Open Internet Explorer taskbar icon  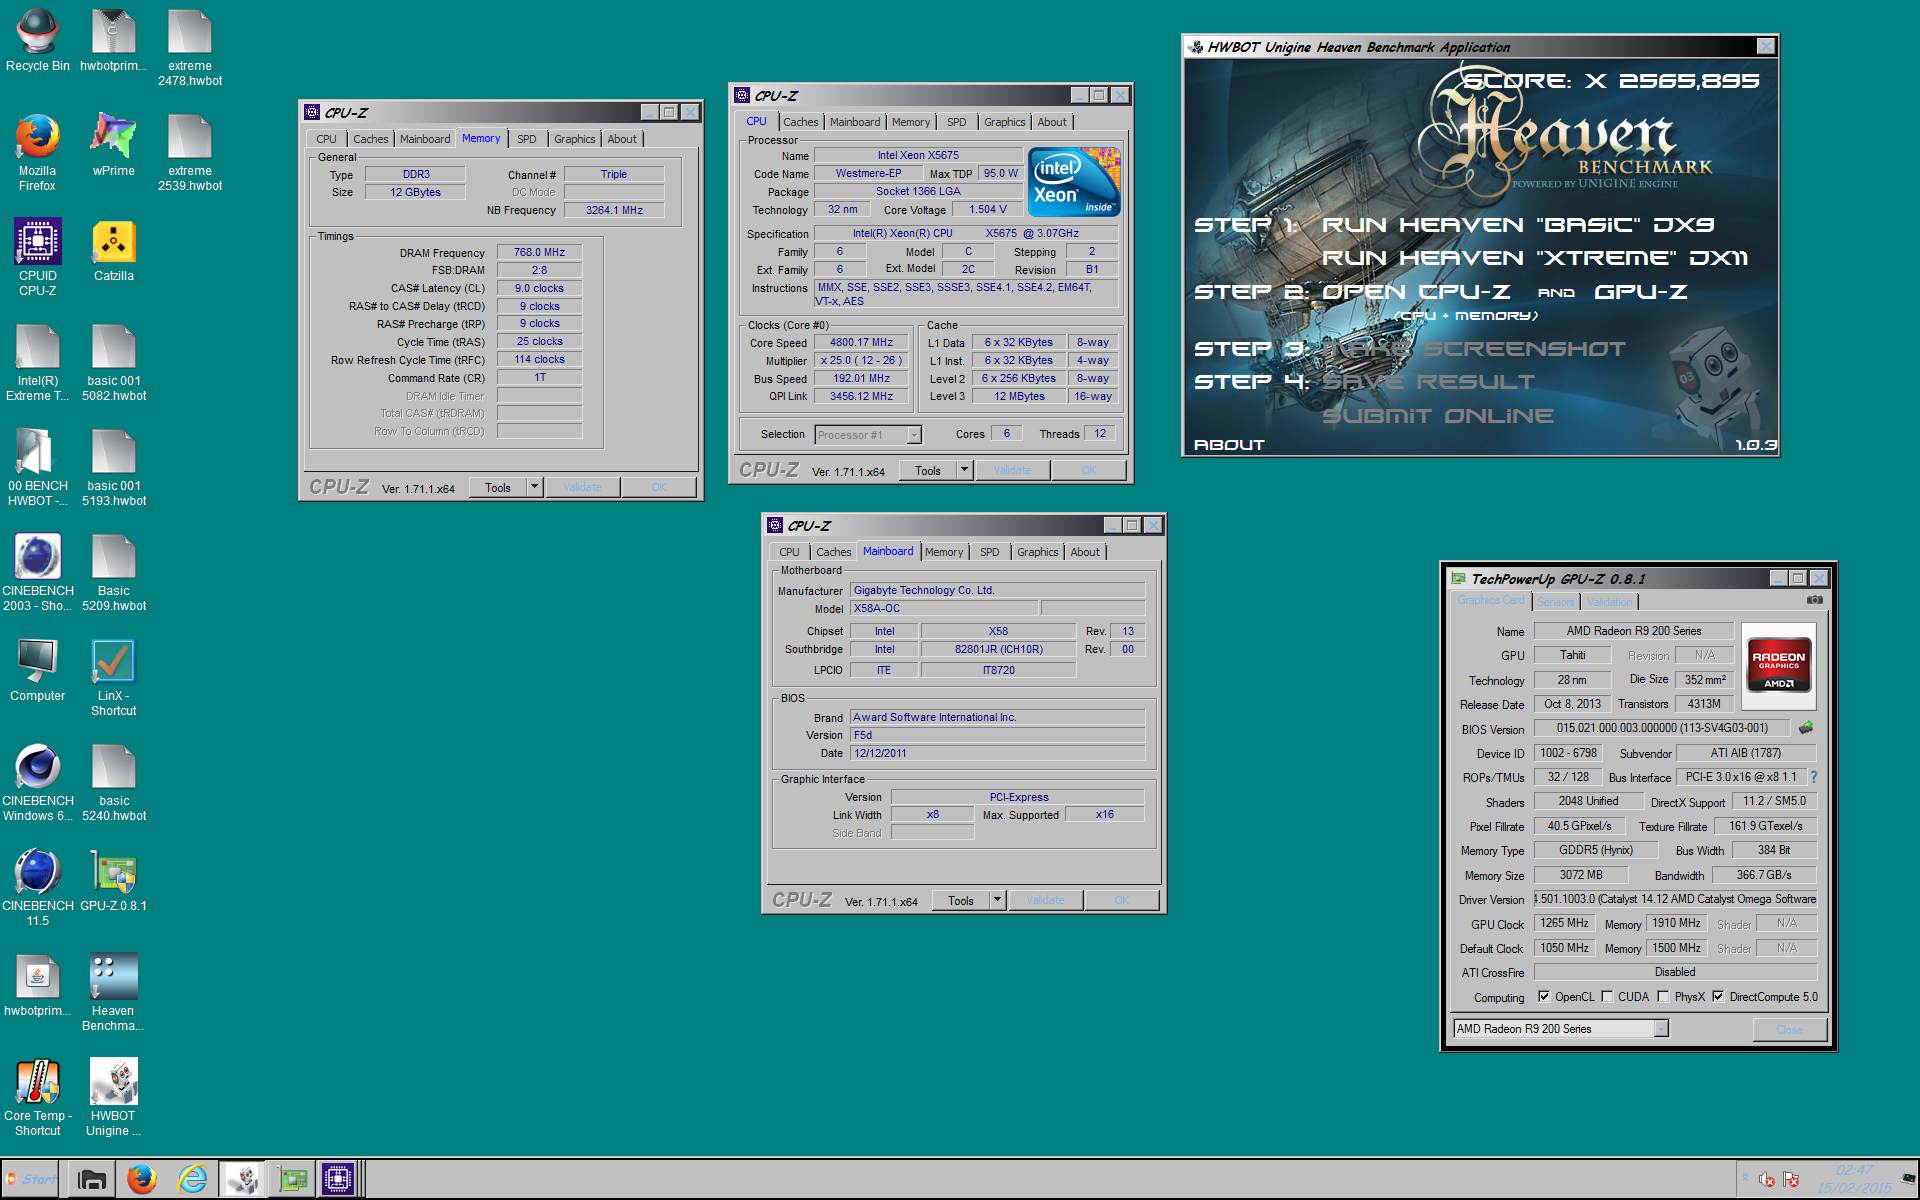192,1180
